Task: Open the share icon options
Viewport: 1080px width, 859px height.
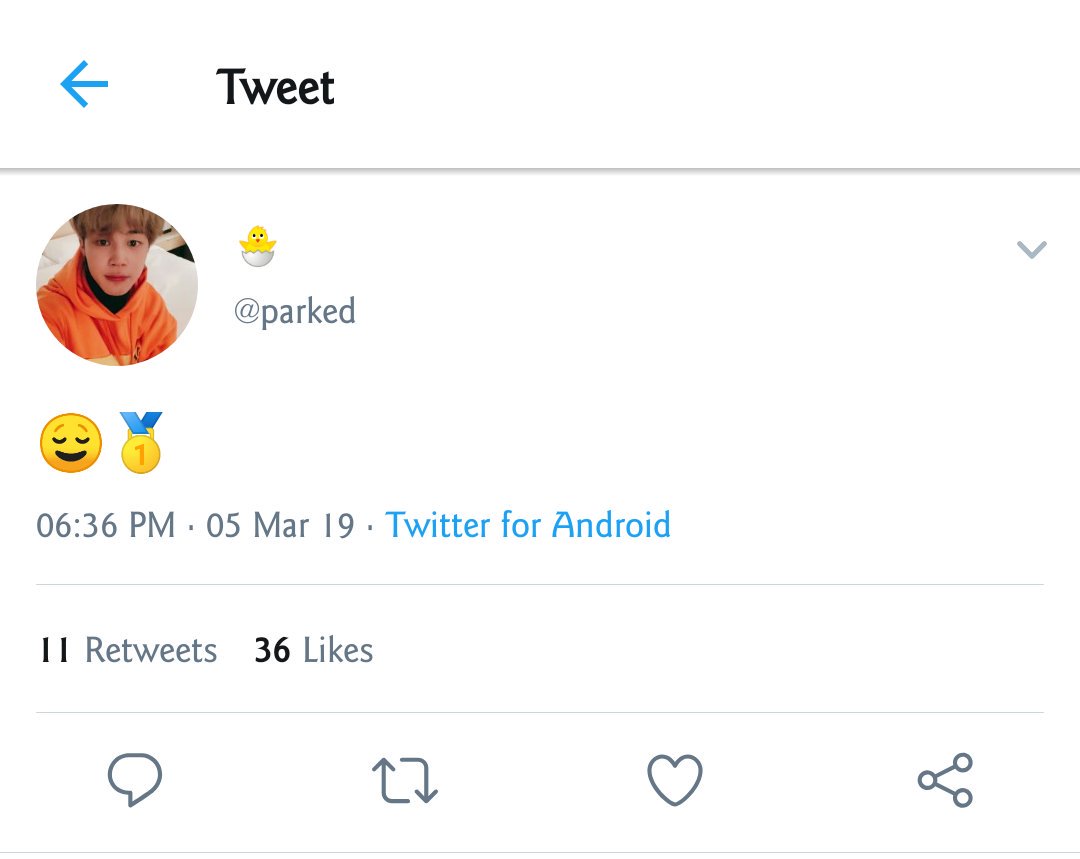Action: coord(945,780)
